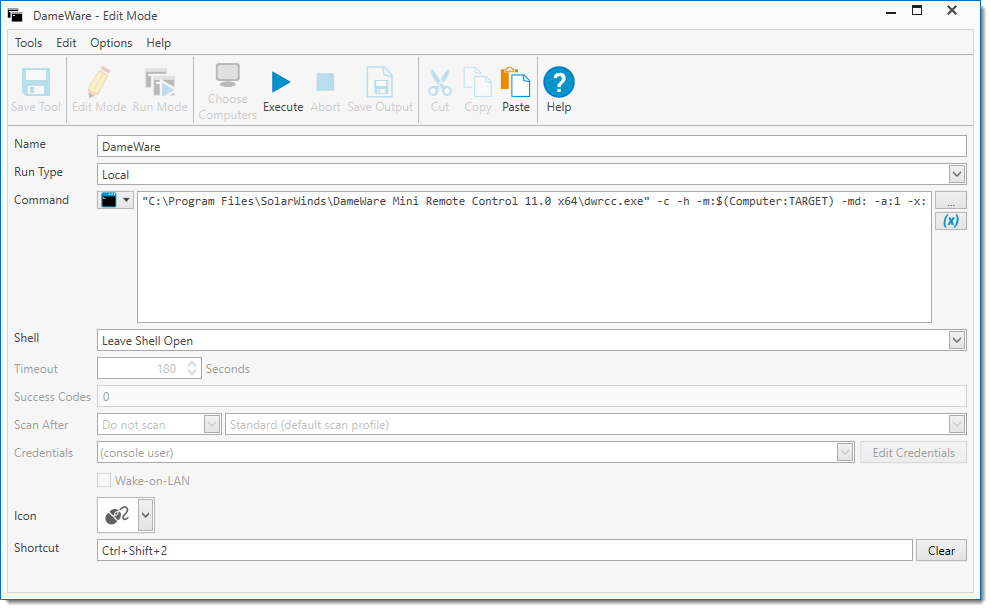The width and height of the screenshot is (991, 610).
Task: Open Help from the toolbar
Action: tap(559, 90)
